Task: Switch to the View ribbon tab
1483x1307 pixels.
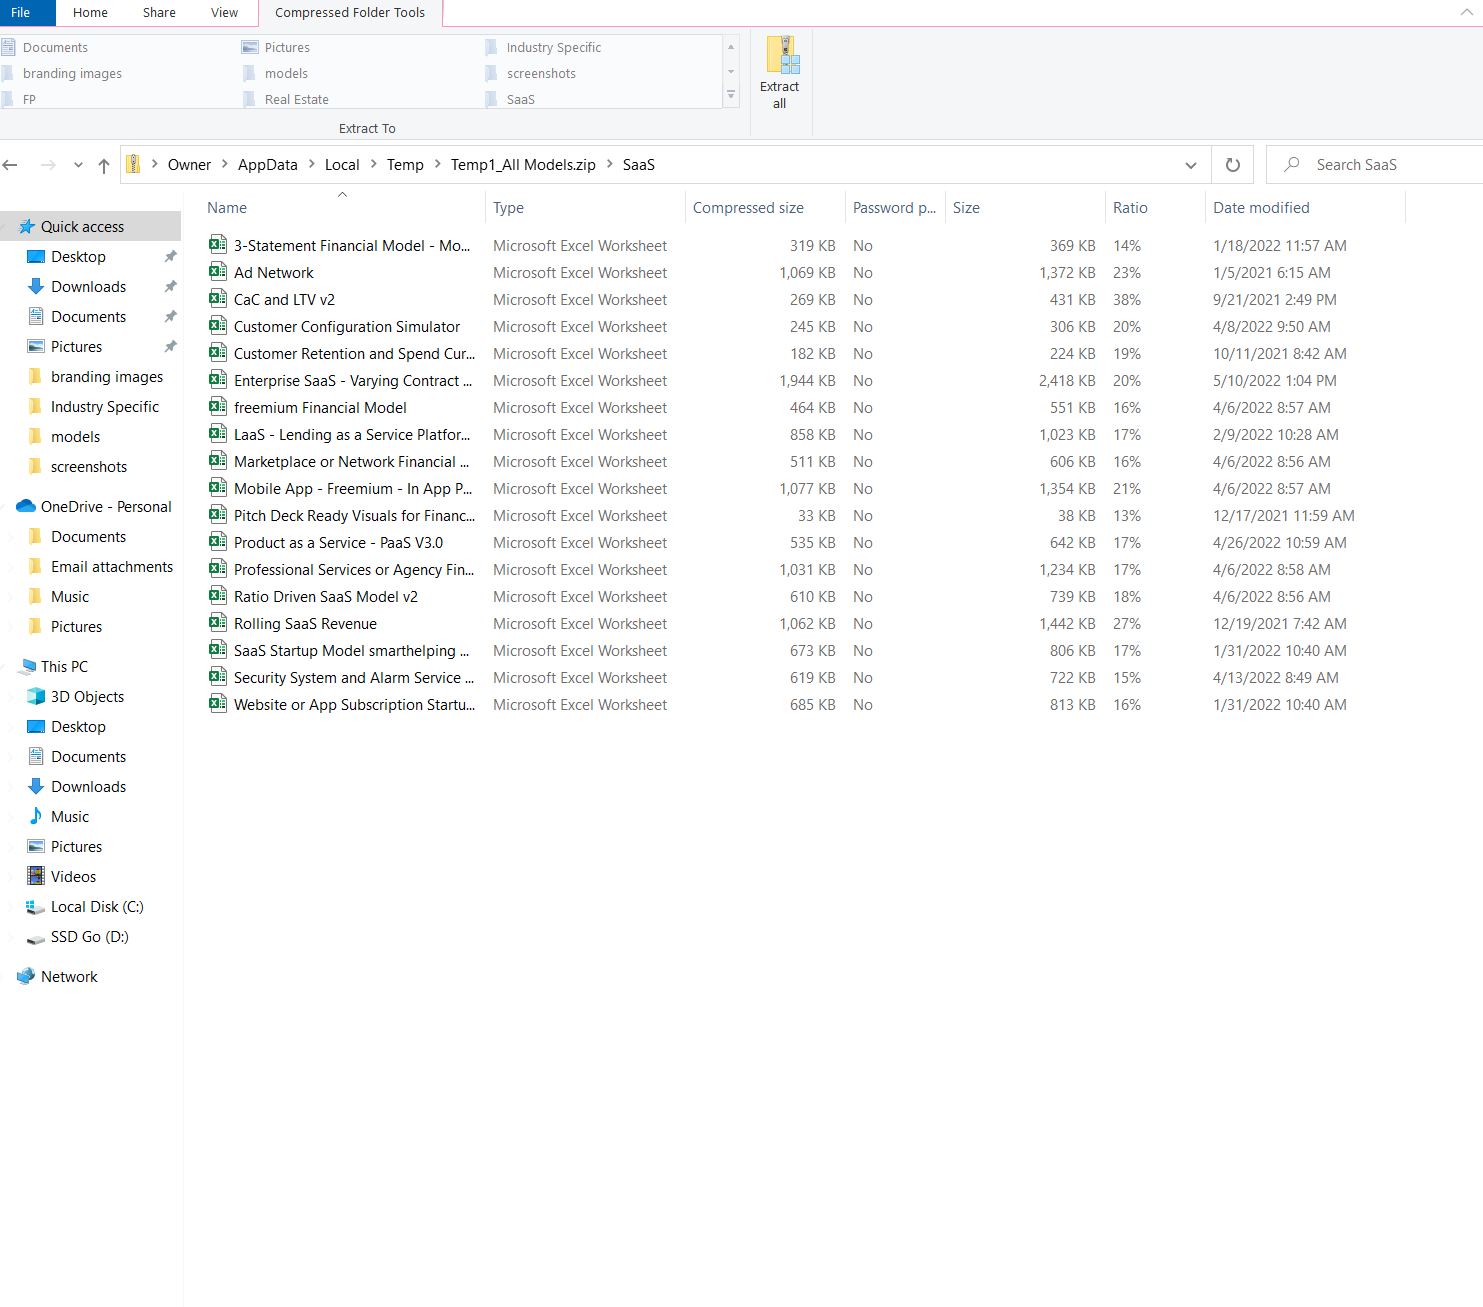Action: (x=224, y=13)
